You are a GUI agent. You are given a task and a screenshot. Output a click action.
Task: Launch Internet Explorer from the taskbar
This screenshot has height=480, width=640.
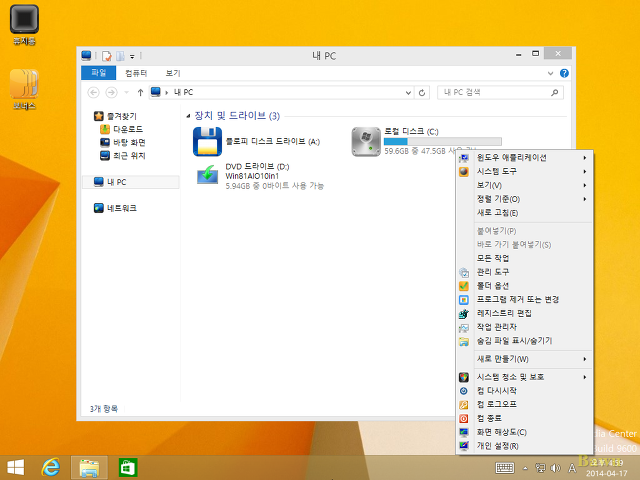[51, 467]
